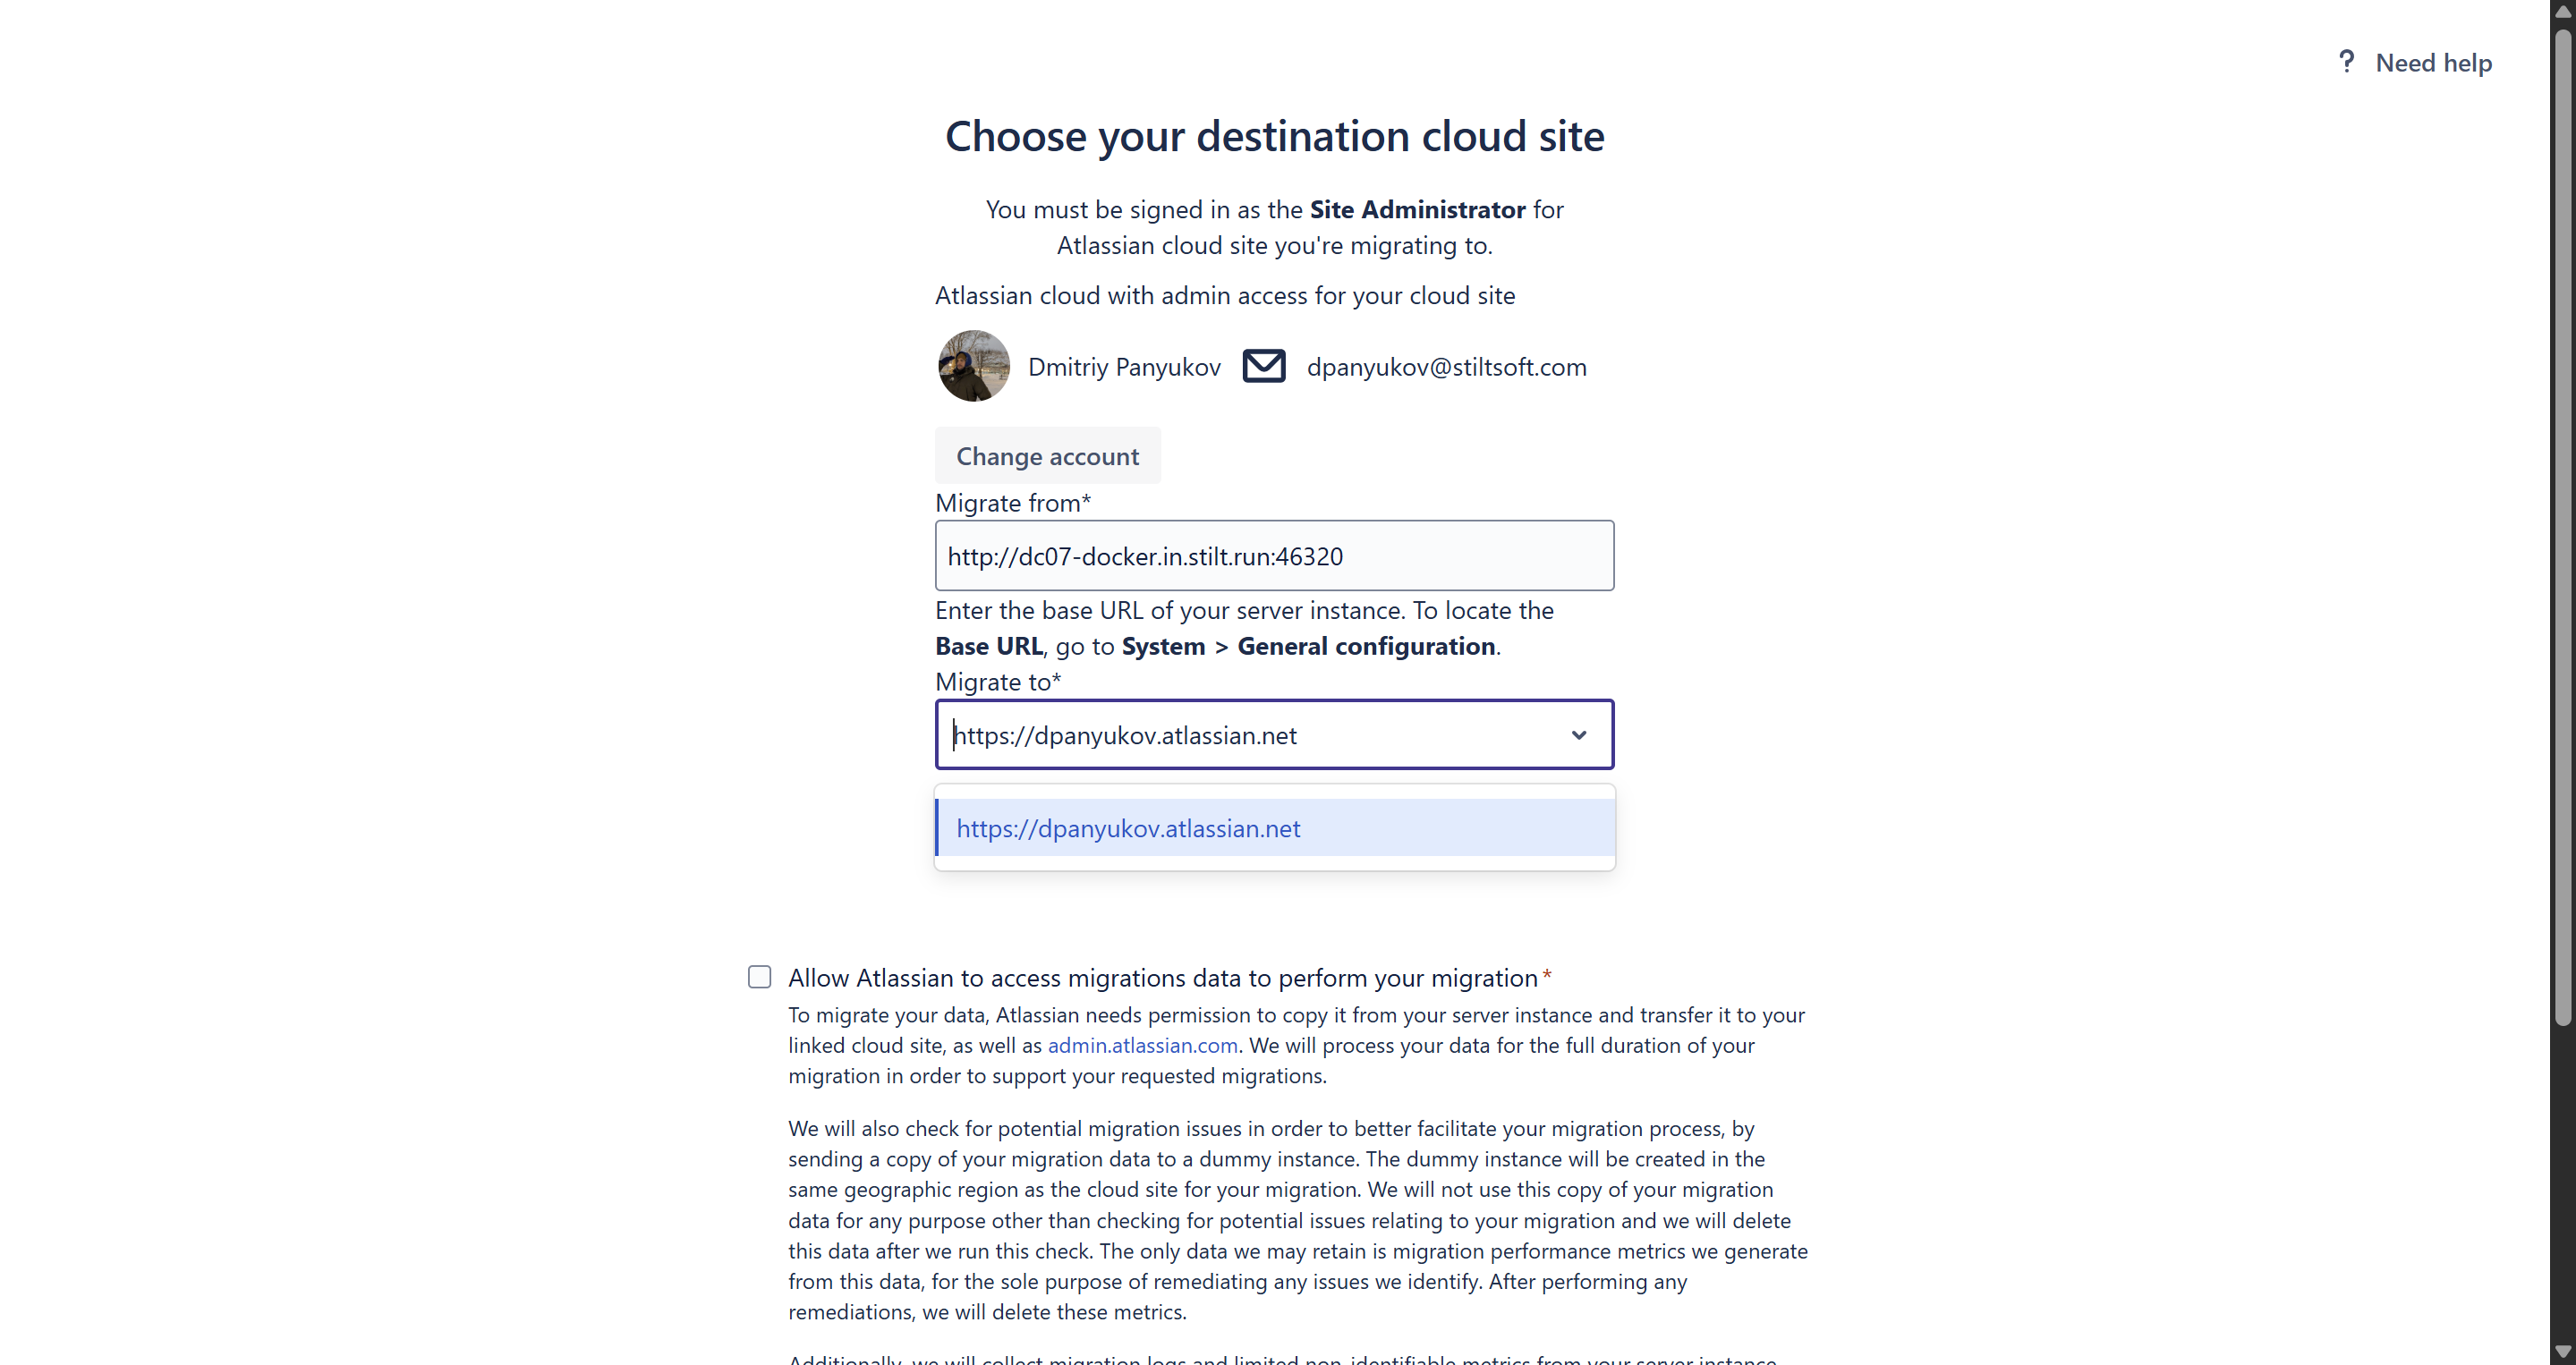This screenshot has width=2576, height=1365.
Task: Click the dpanyukov@stiltsoft.com email address
Action: point(1446,367)
